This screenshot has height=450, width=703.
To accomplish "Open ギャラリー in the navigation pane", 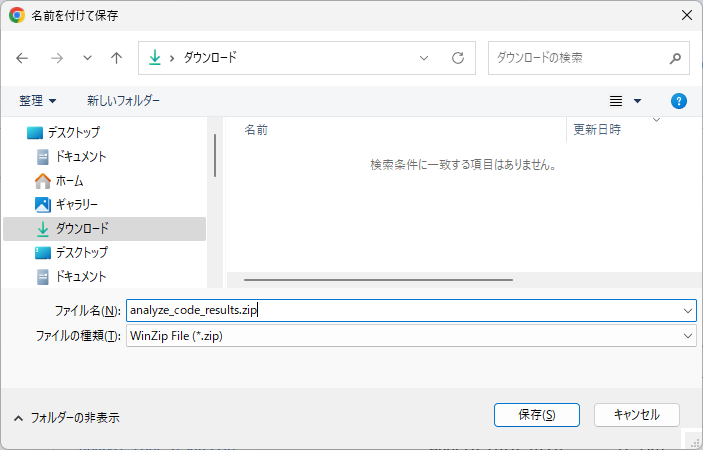I will [66, 204].
